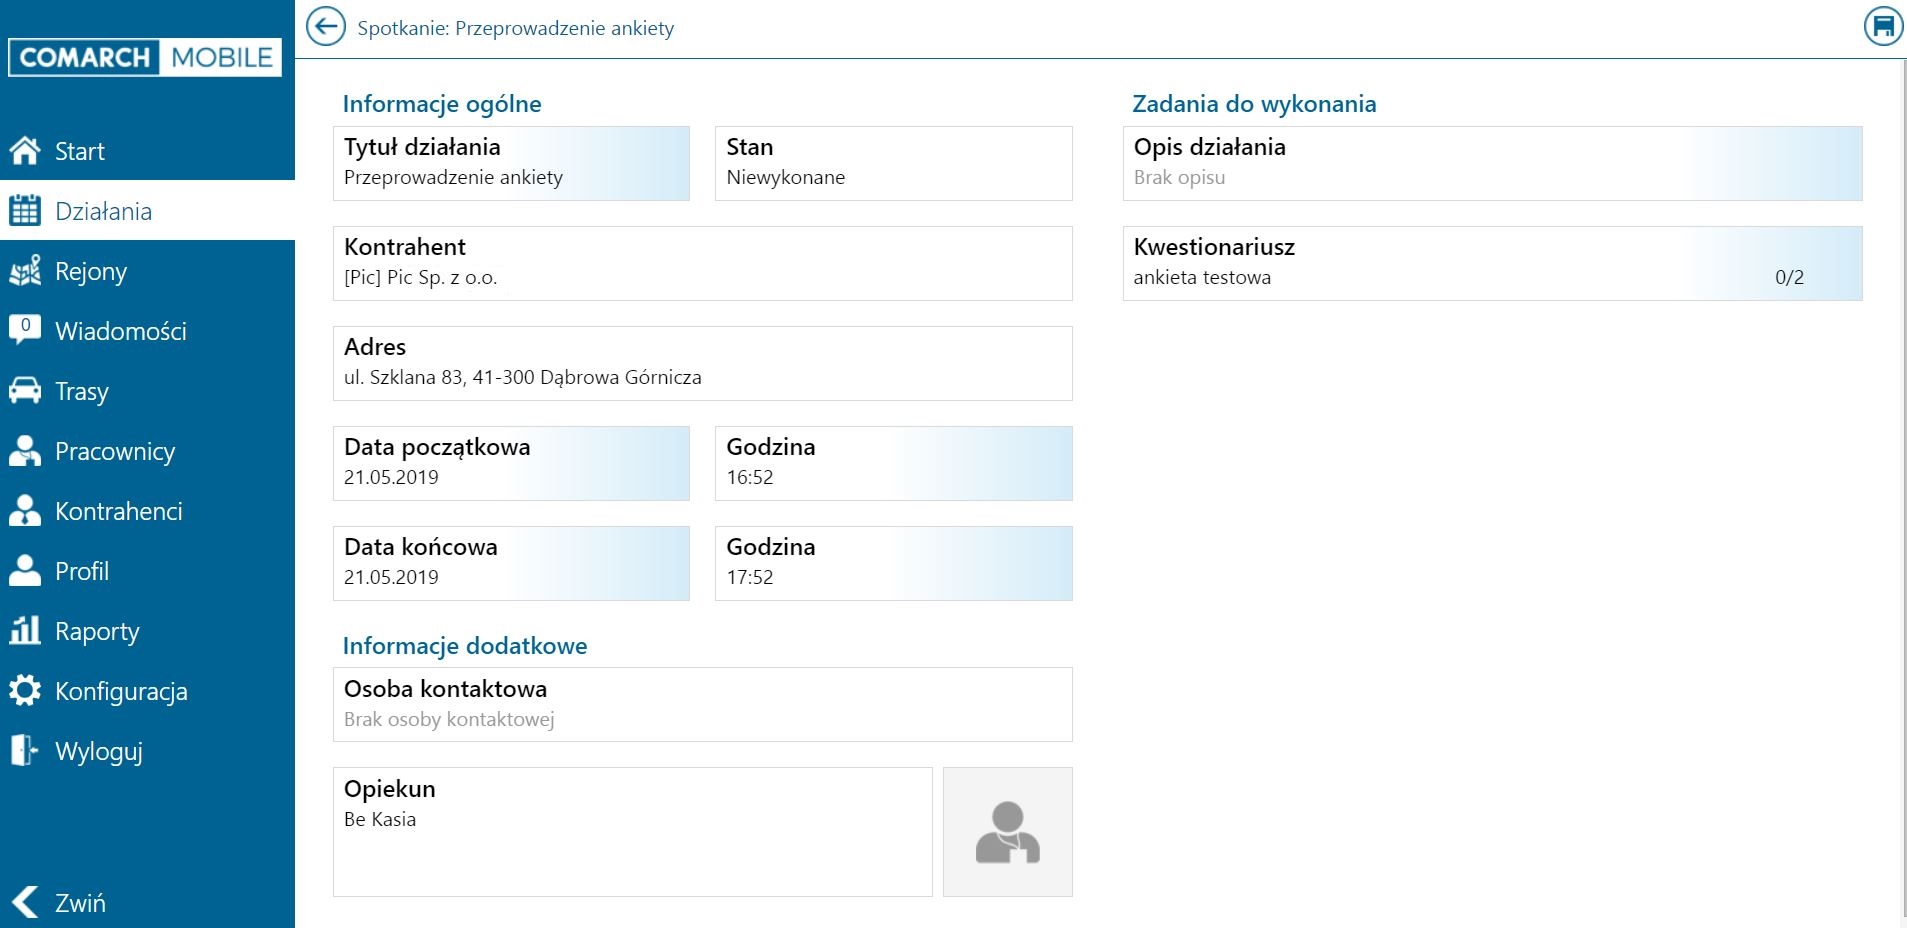Click the Opiekun avatar thumbnail
Viewport: 1907px width, 928px height.
coord(1007,831)
